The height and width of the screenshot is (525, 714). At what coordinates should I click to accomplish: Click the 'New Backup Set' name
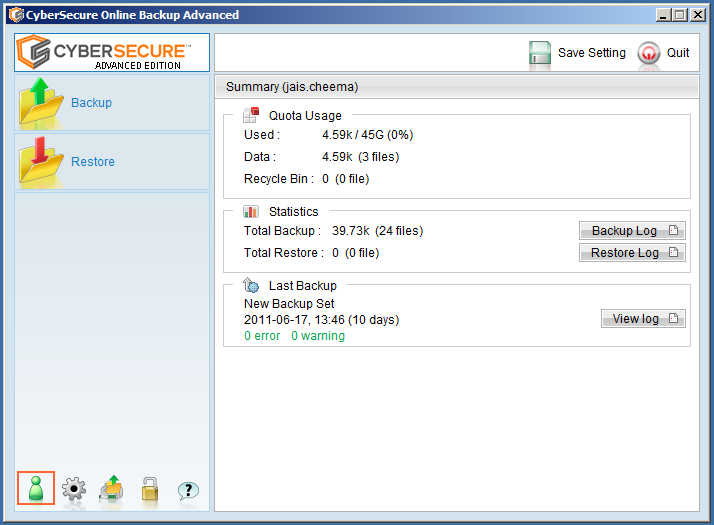click(x=289, y=304)
